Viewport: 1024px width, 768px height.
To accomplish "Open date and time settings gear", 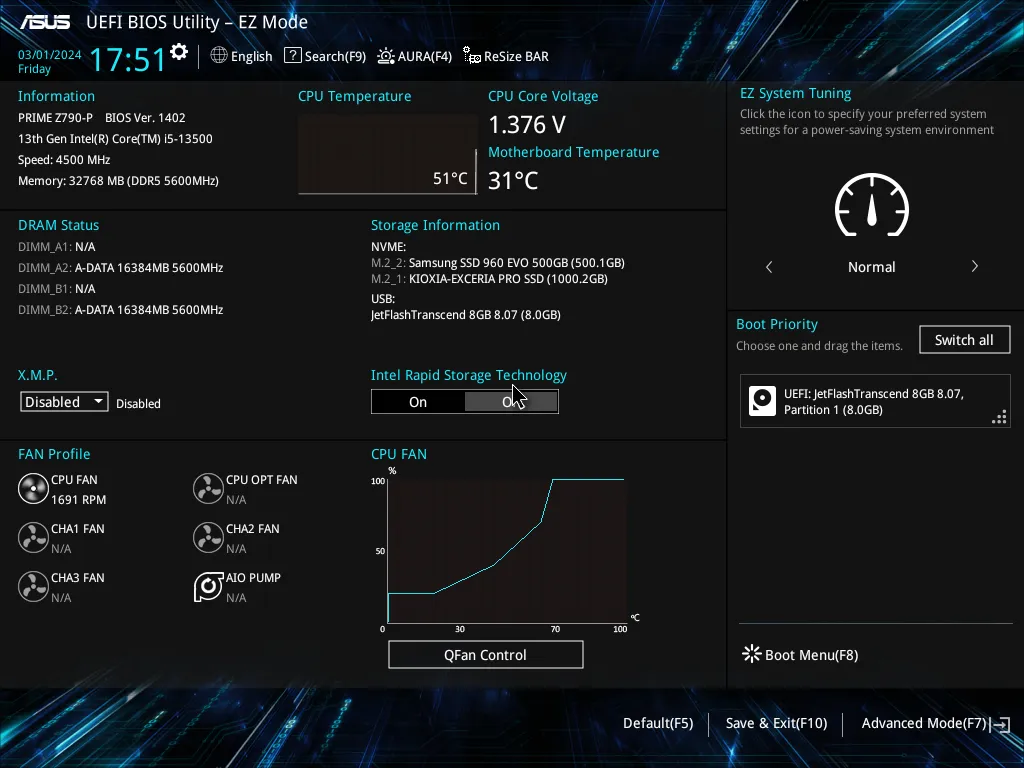I will click(179, 52).
